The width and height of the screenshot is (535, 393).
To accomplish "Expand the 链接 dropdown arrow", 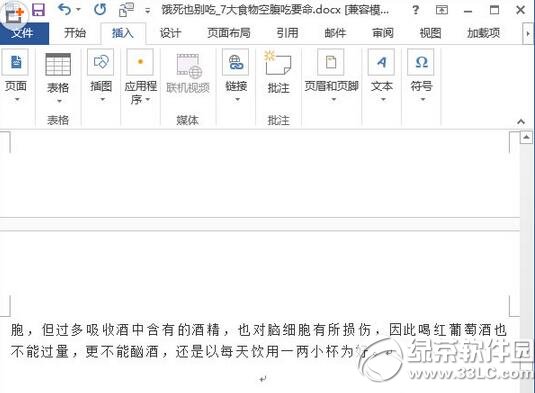I will point(238,100).
